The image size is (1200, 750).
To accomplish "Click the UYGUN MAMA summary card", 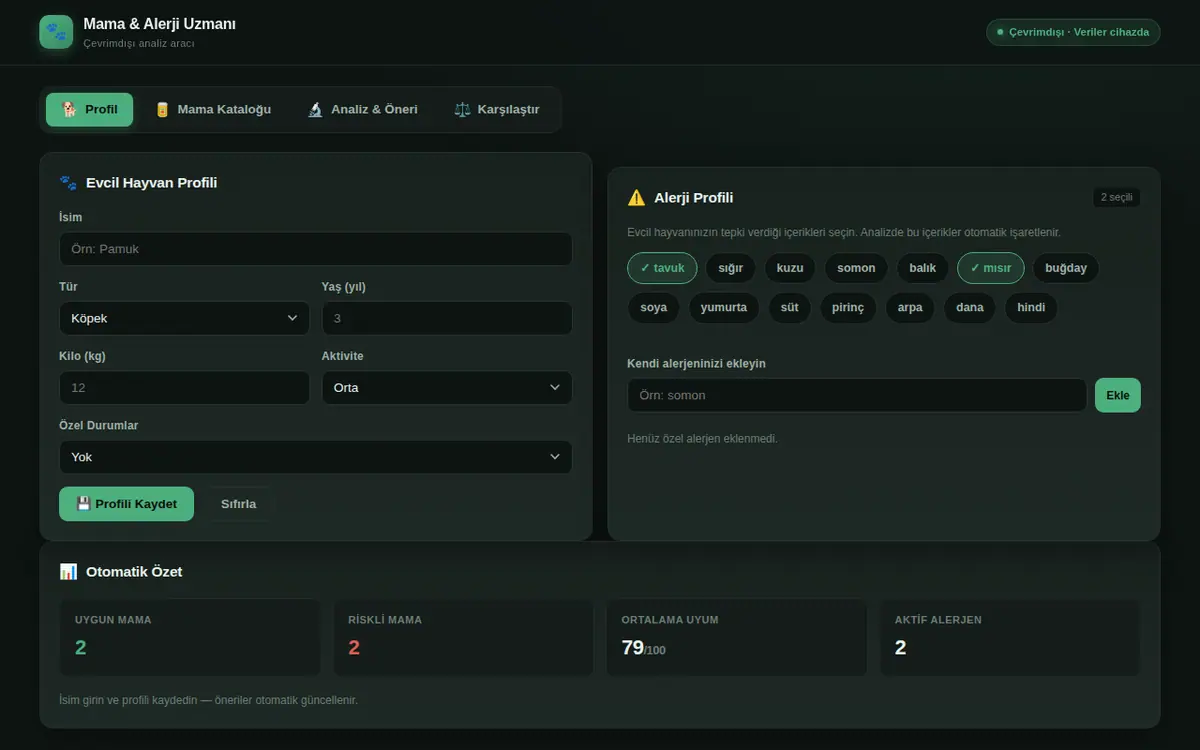I will click(x=190, y=637).
